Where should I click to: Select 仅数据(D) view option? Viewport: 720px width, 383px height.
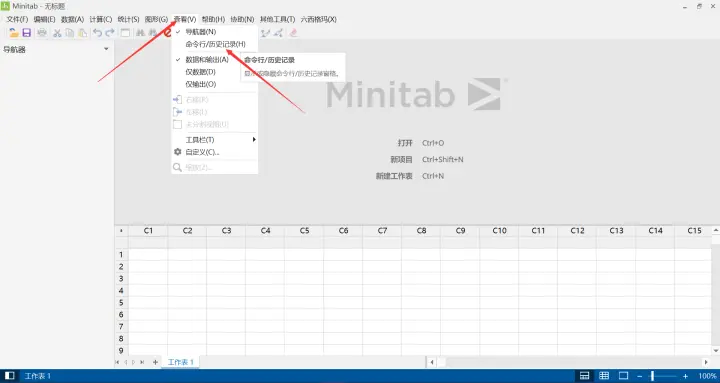click(x=214, y=72)
